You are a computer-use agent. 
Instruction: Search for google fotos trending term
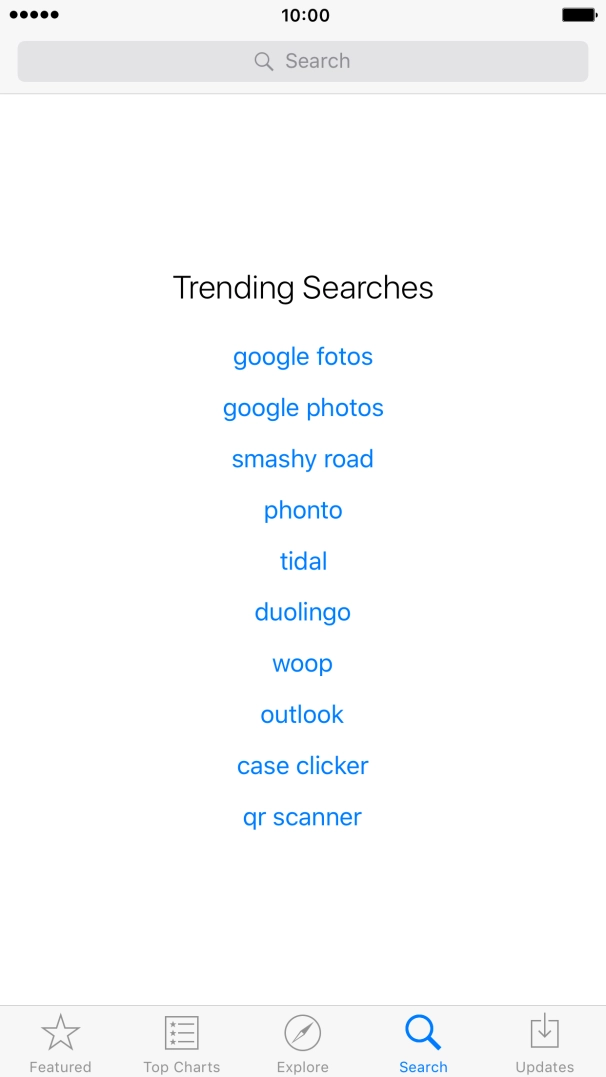click(x=302, y=356)
